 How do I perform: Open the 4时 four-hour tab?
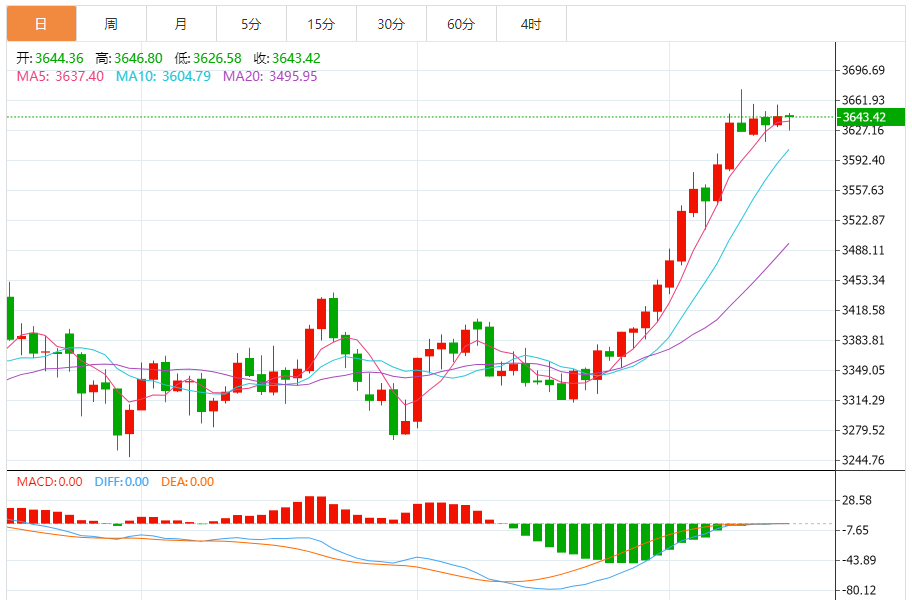[x=531, y=24]
